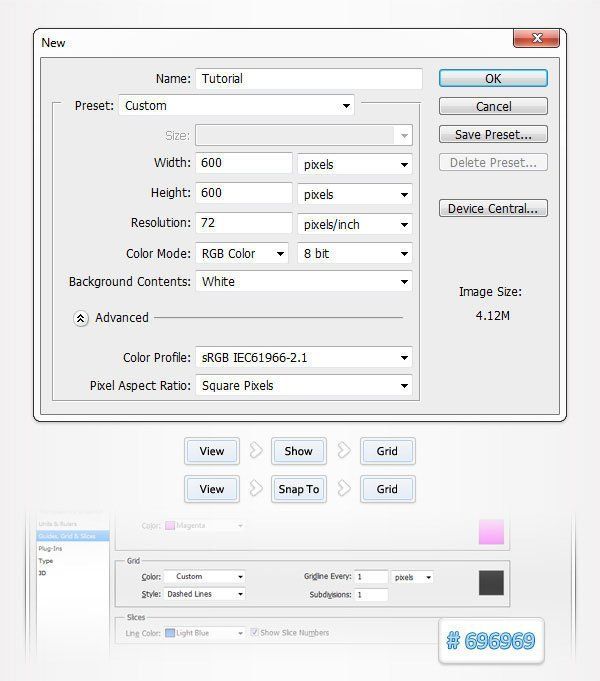Click the pink magenta color swatch

[x=491, y=532]
